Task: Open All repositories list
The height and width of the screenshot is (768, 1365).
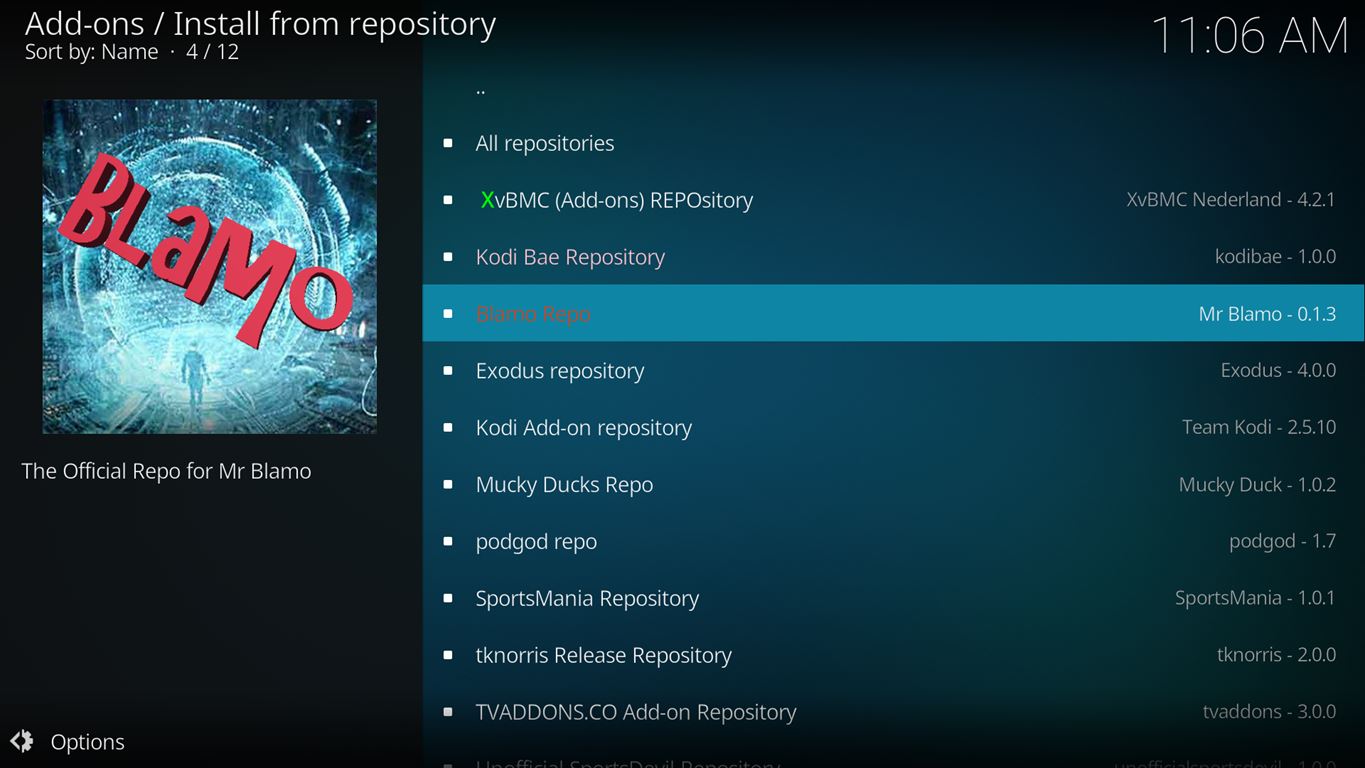Action: tap(545, 143)
